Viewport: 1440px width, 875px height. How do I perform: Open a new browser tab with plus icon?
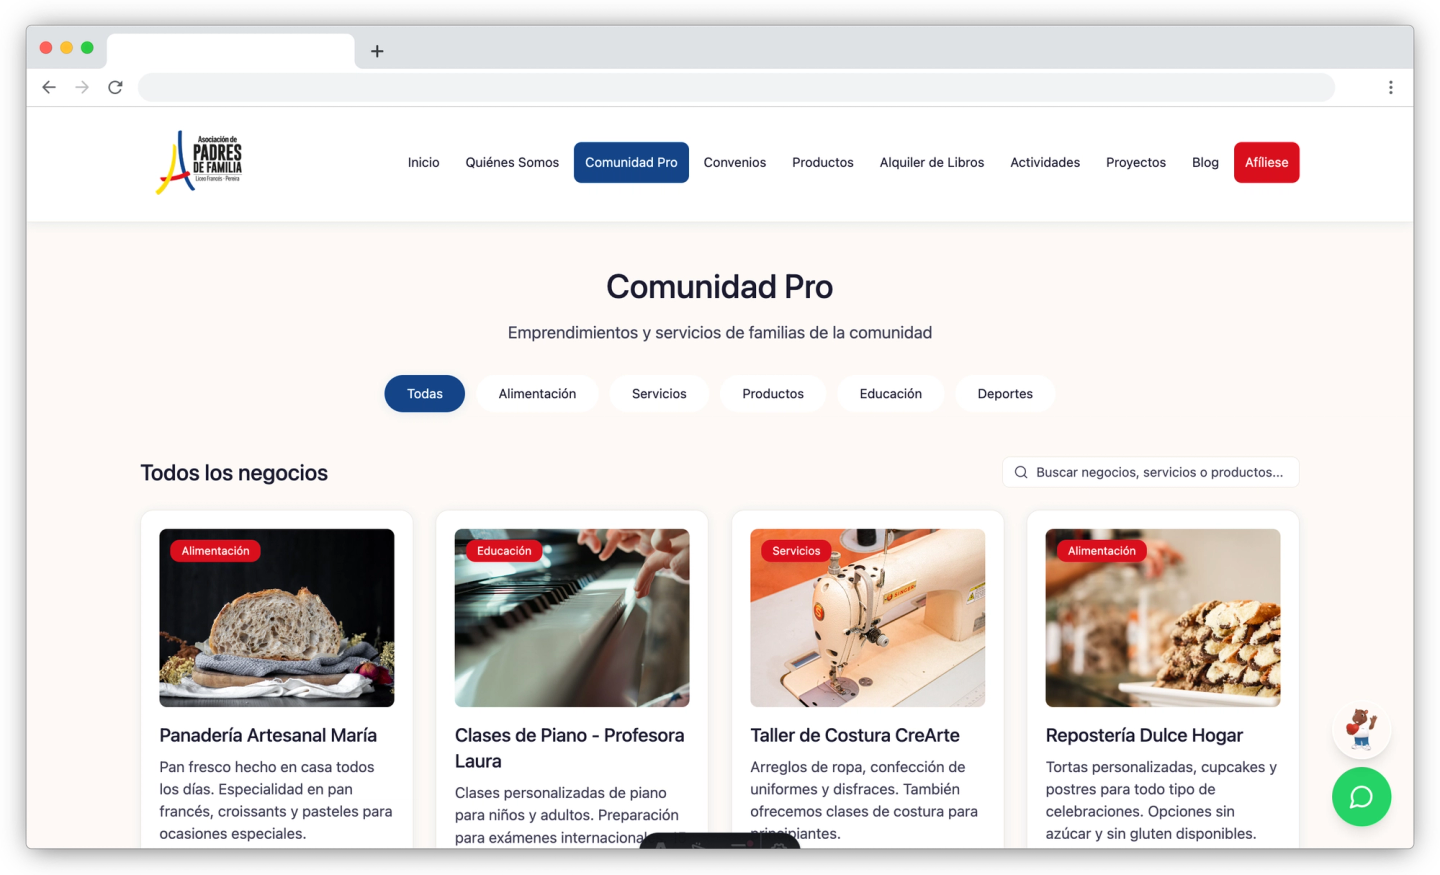coord(377,51)
